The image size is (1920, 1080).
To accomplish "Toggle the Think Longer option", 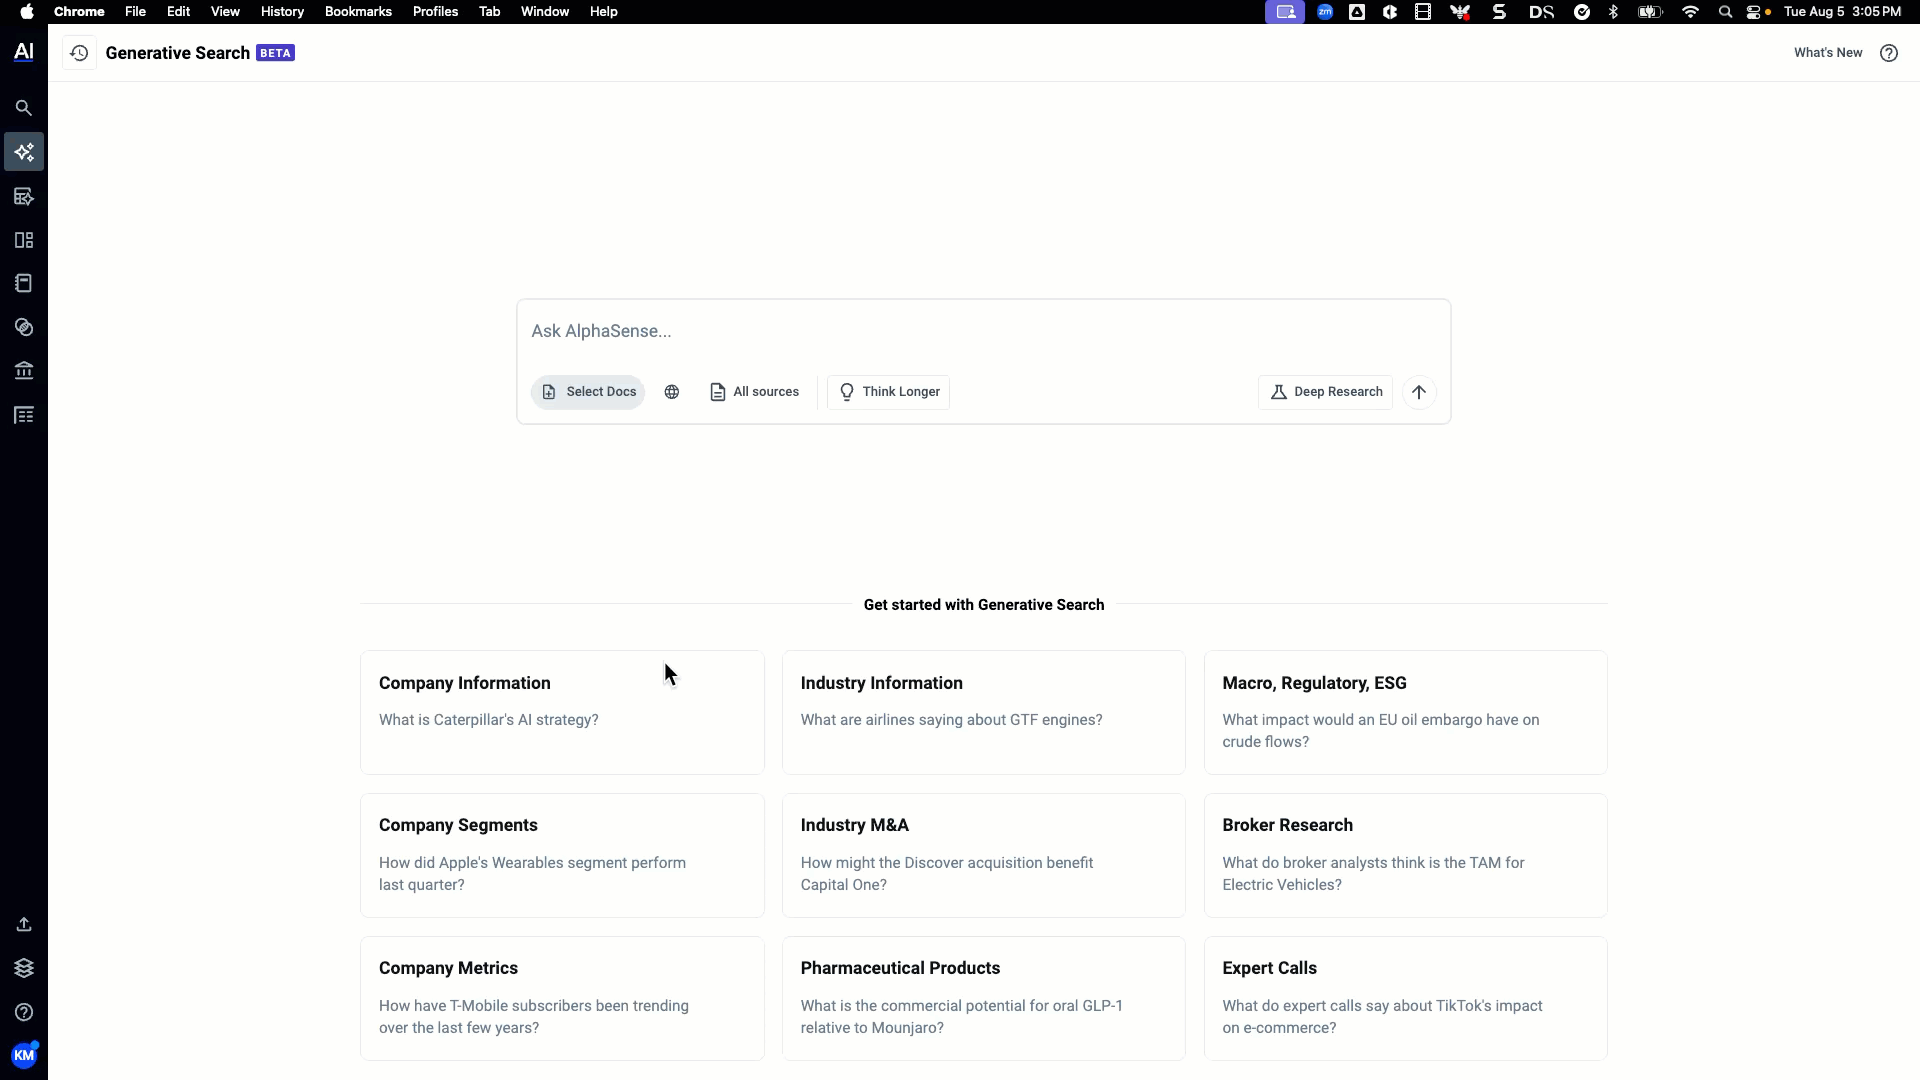I will tap(888, 392).
